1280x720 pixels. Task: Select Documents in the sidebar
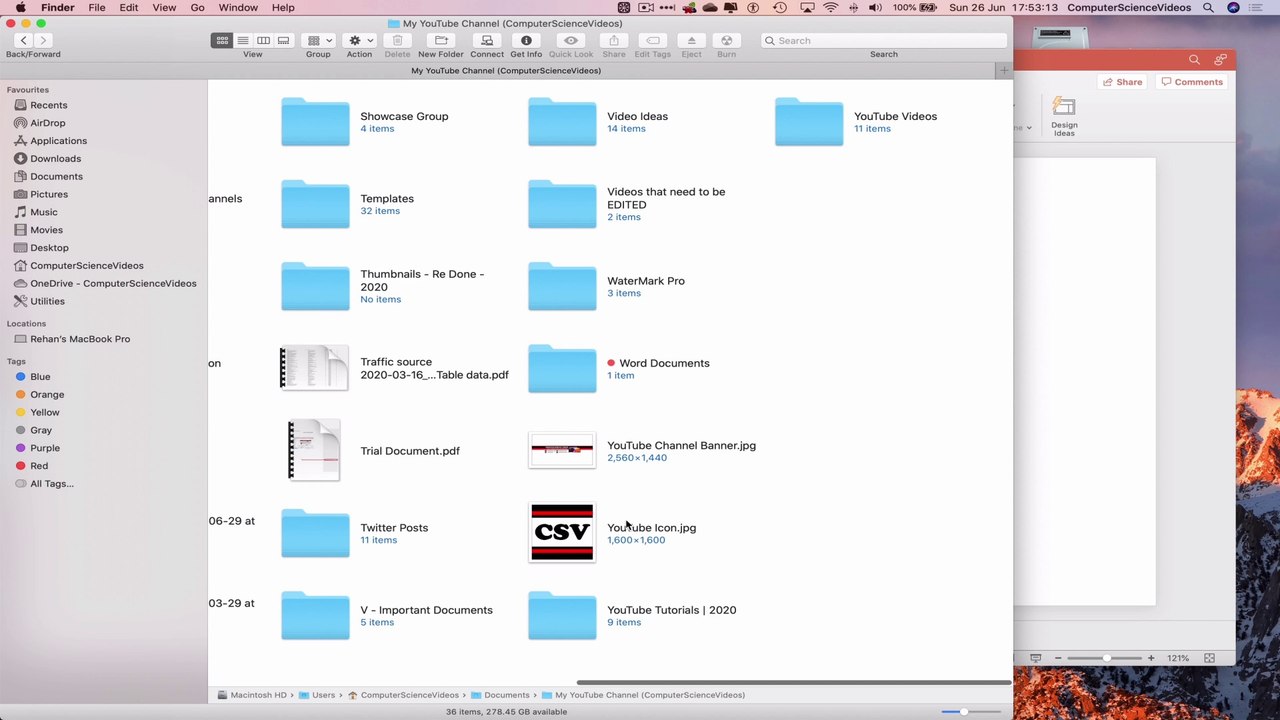pyautogui.click(x=56, y=176)
